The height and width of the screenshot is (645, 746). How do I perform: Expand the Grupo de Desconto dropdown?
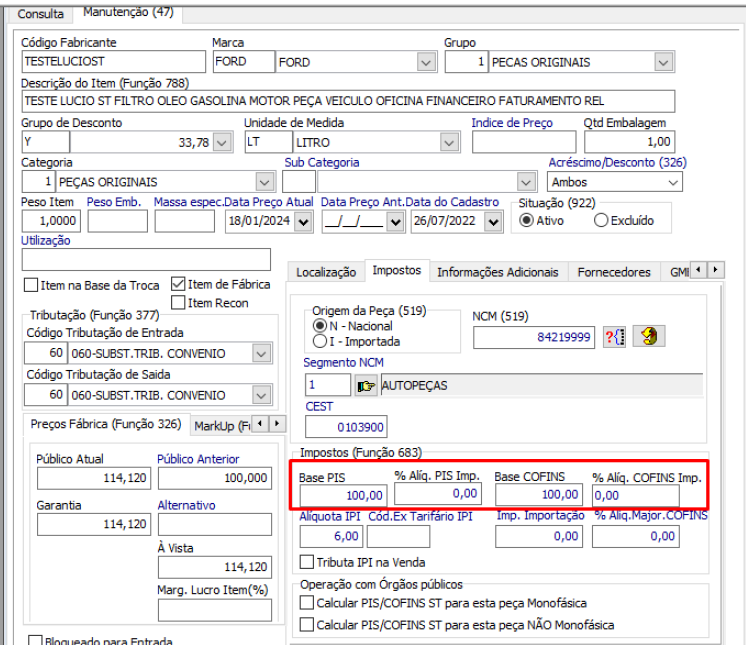pos(222,142)
